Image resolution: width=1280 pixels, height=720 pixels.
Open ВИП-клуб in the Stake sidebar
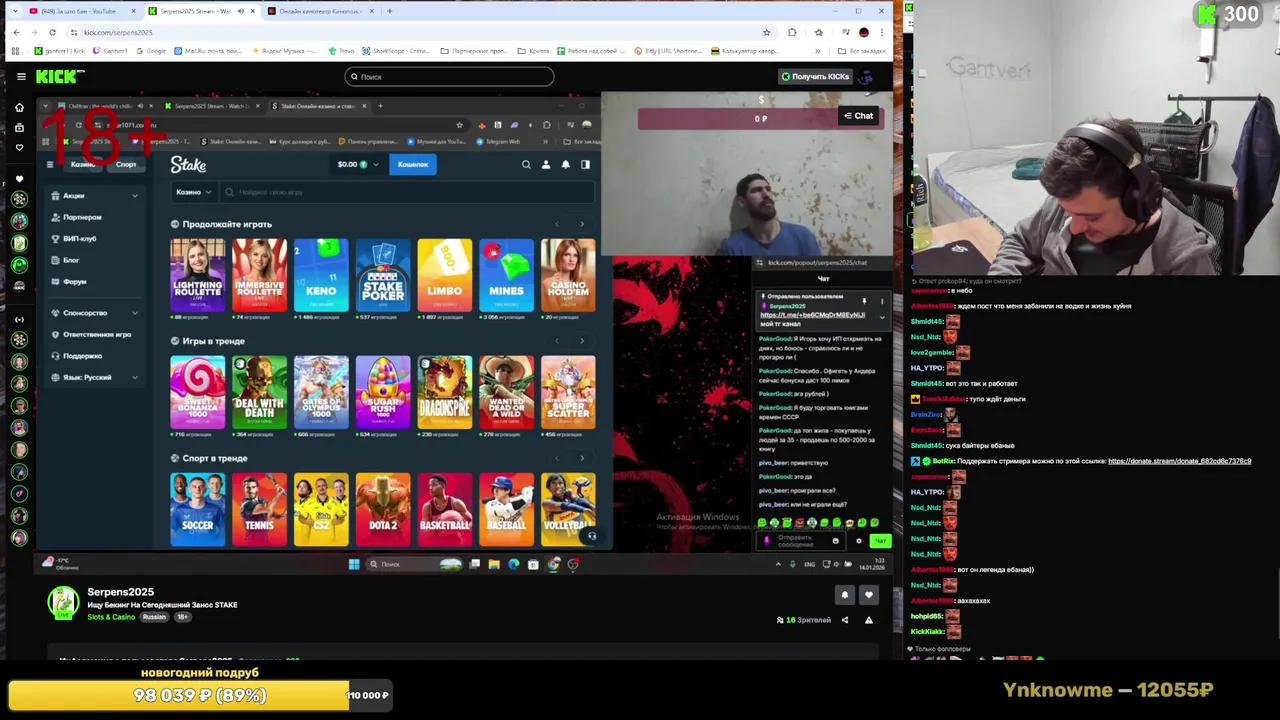click(80, 239)
